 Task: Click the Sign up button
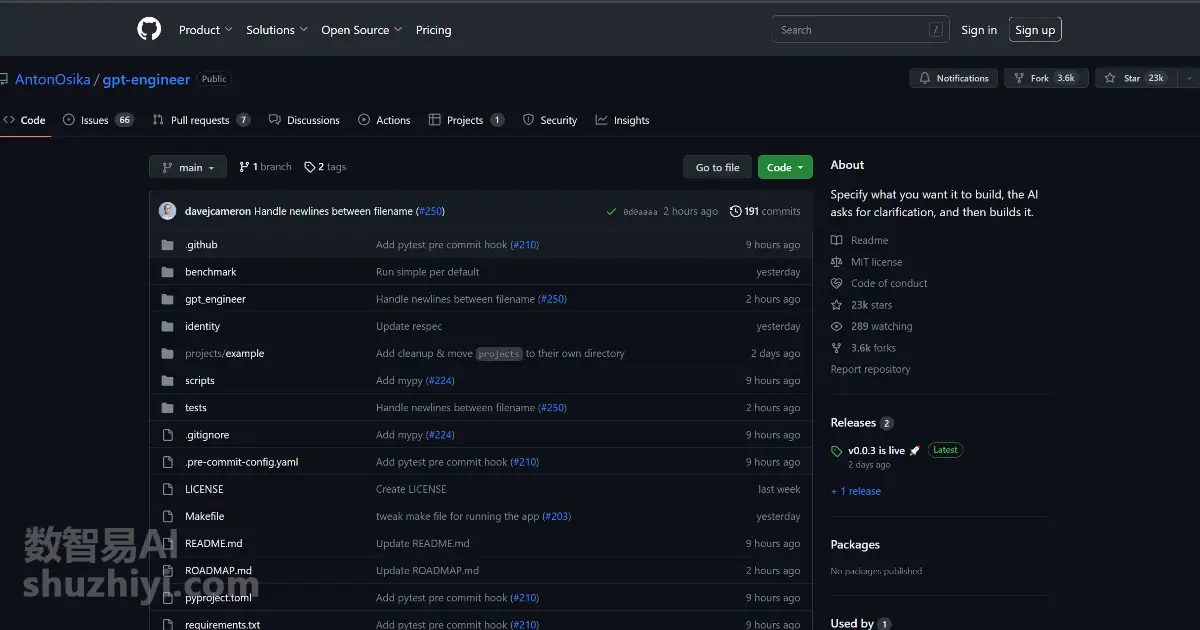coord(1035,30)
